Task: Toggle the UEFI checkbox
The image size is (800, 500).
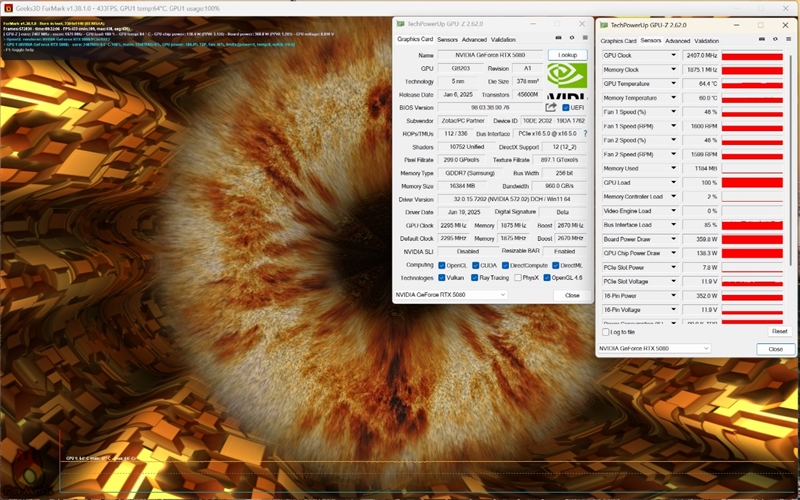Action: (566, 107)
